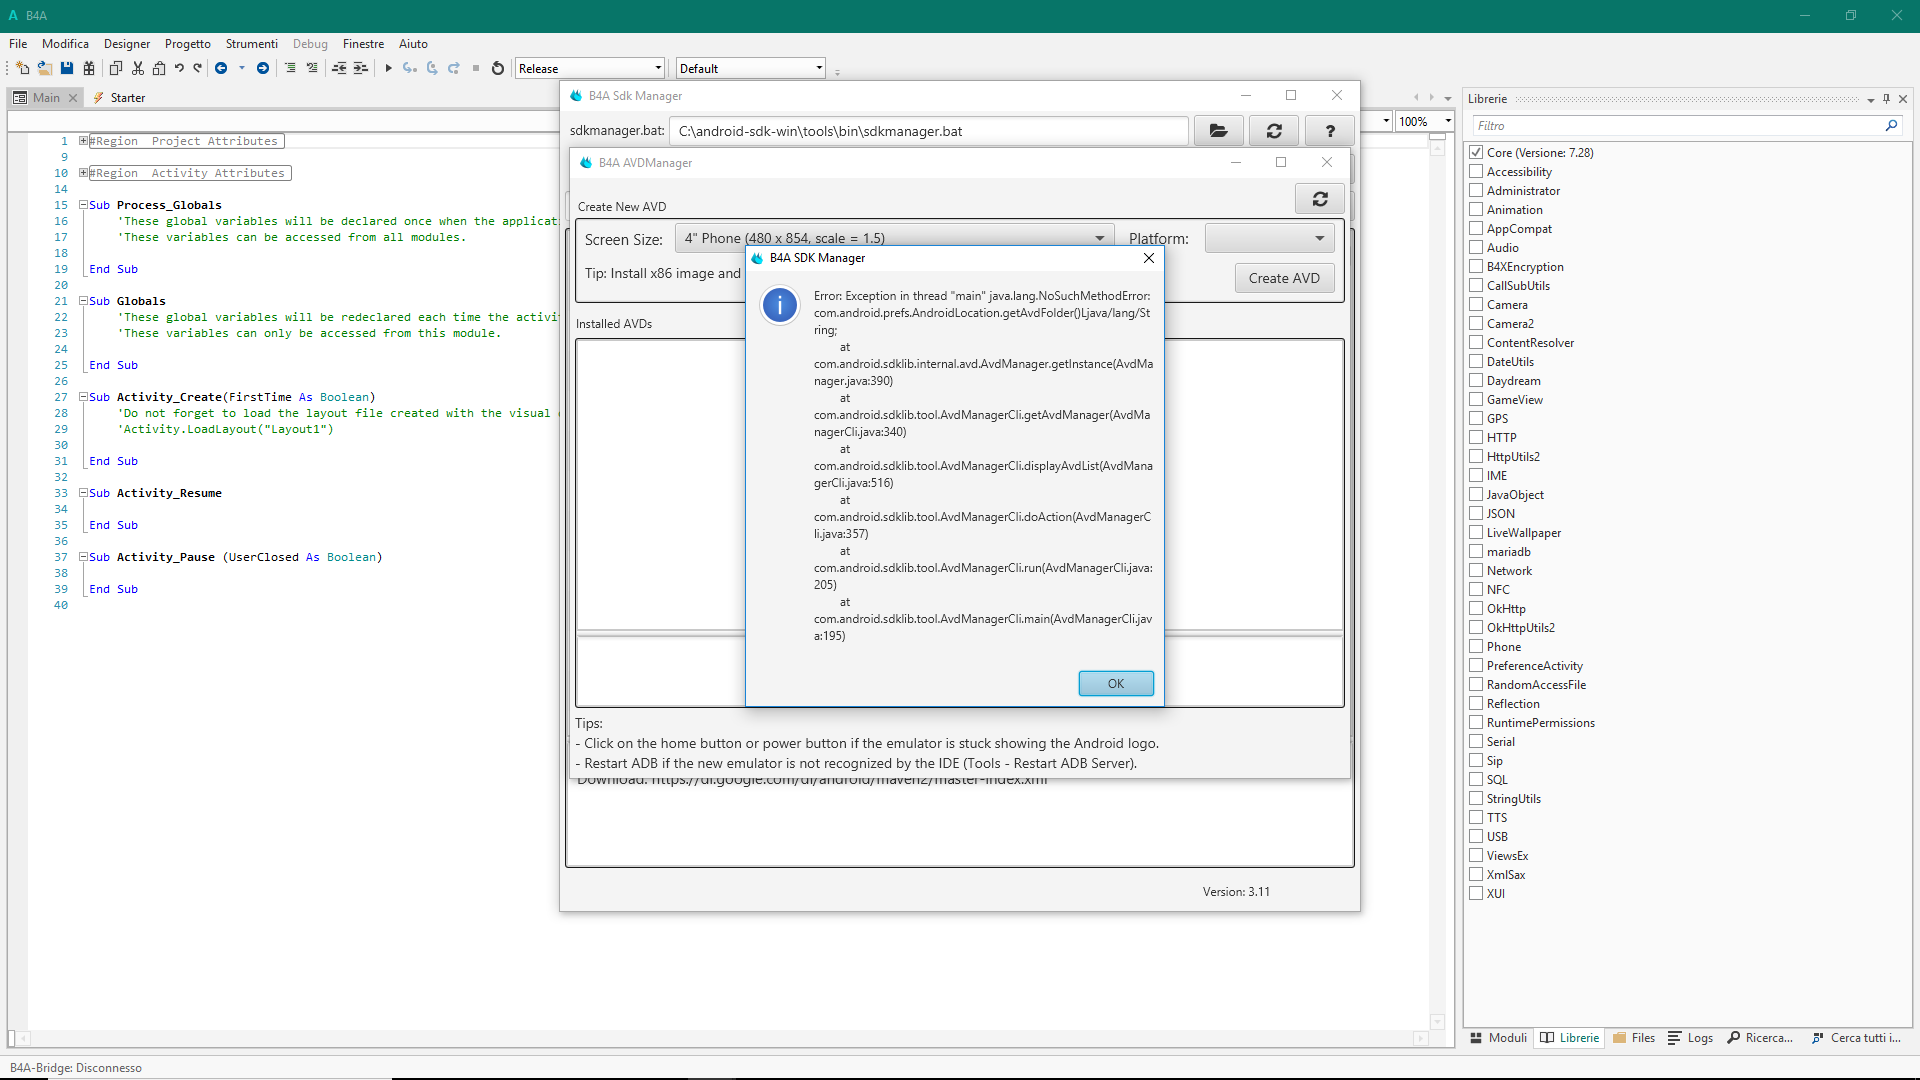Enable the XUI library checkbox

point(1476,894)
